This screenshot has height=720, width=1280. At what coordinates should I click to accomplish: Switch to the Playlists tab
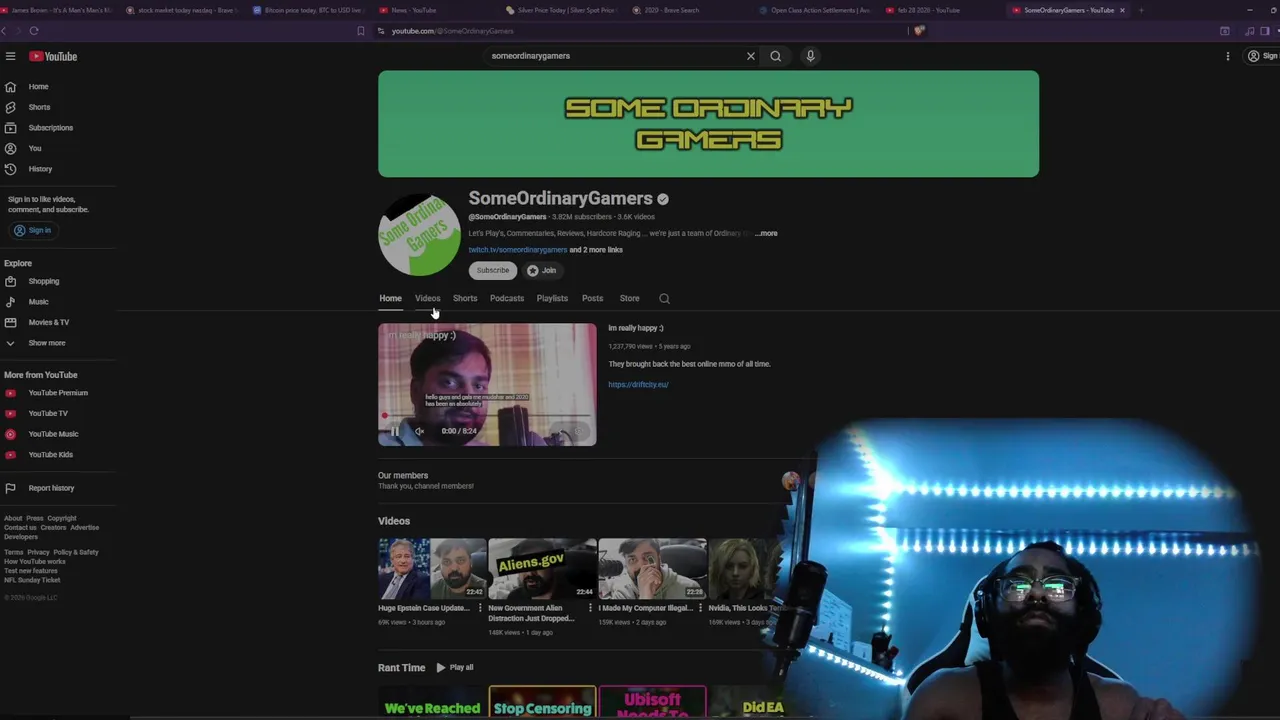click(552, 298)
